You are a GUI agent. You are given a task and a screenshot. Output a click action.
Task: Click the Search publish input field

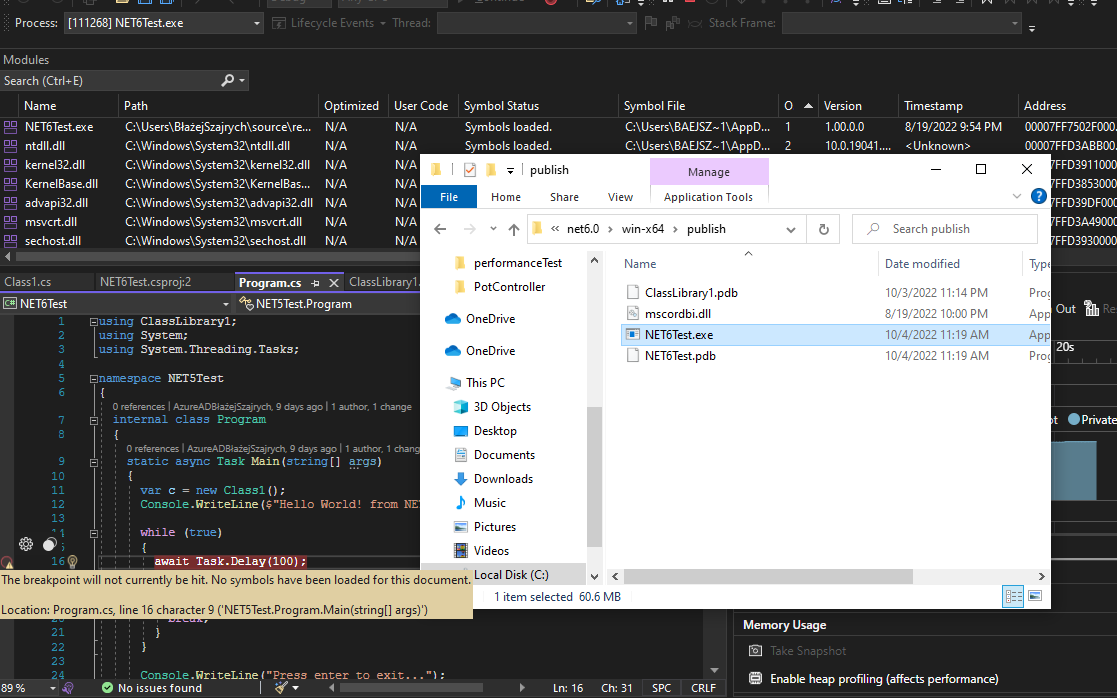(x=944, y=228)
